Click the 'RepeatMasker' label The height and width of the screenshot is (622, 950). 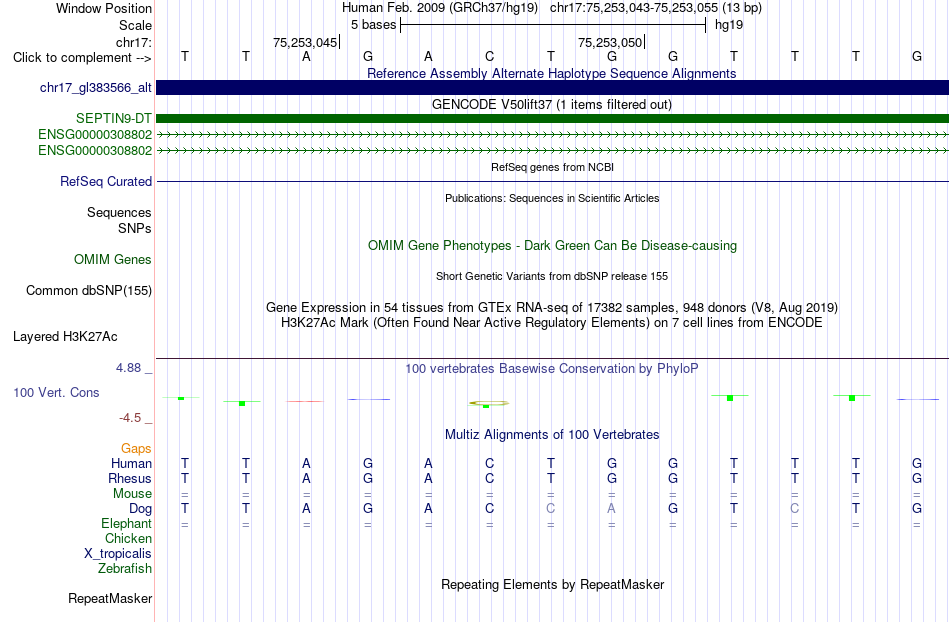(110, 598)
